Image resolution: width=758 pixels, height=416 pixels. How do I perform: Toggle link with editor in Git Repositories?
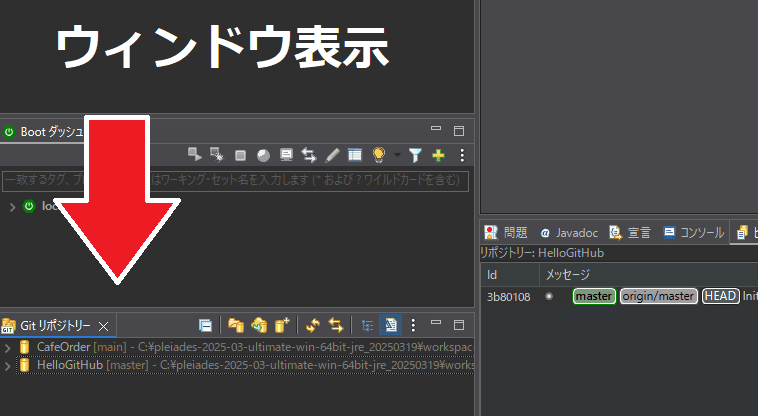pyautogui.click(x=336, y=325)
